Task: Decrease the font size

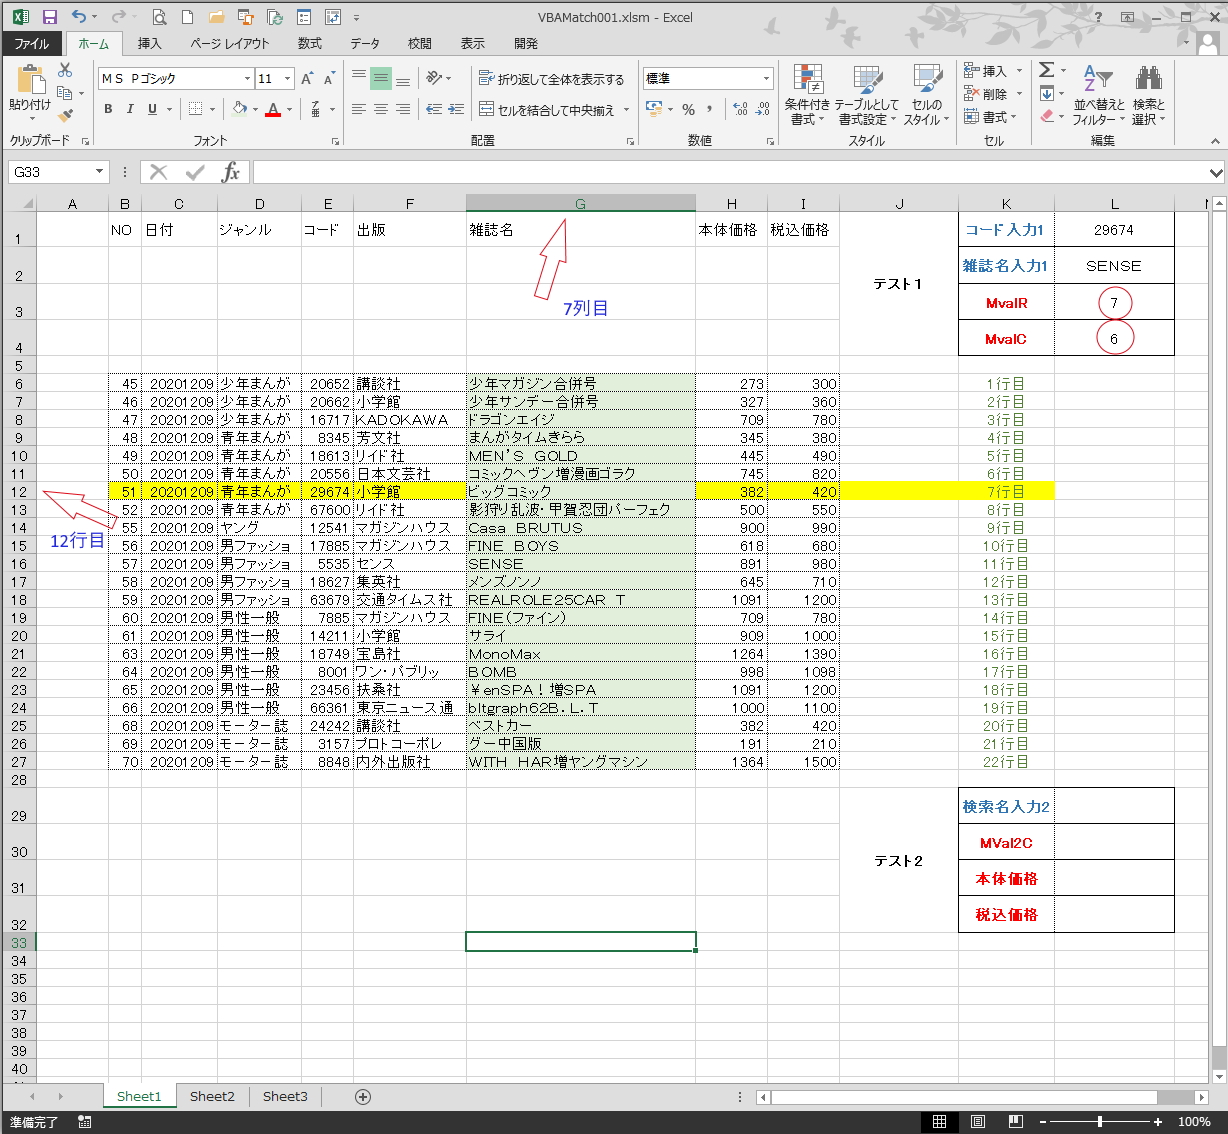Action: pyautogui.click(x=330, y=78)
